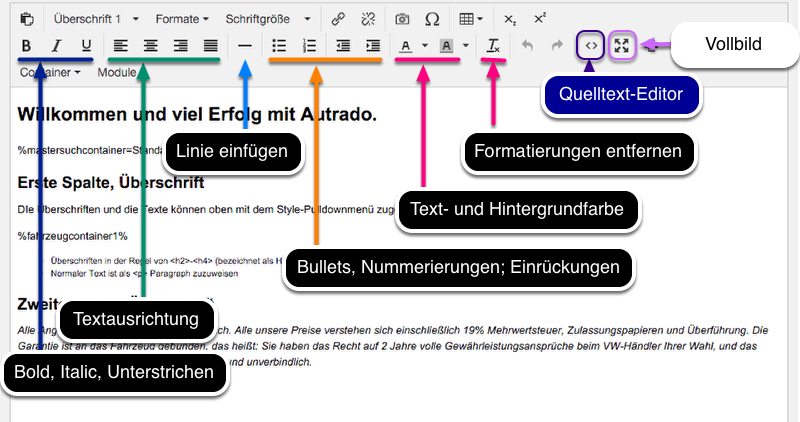The width and height of the screenshot is (800, 422).
Task: Center align the text
Action: [151, 46]
